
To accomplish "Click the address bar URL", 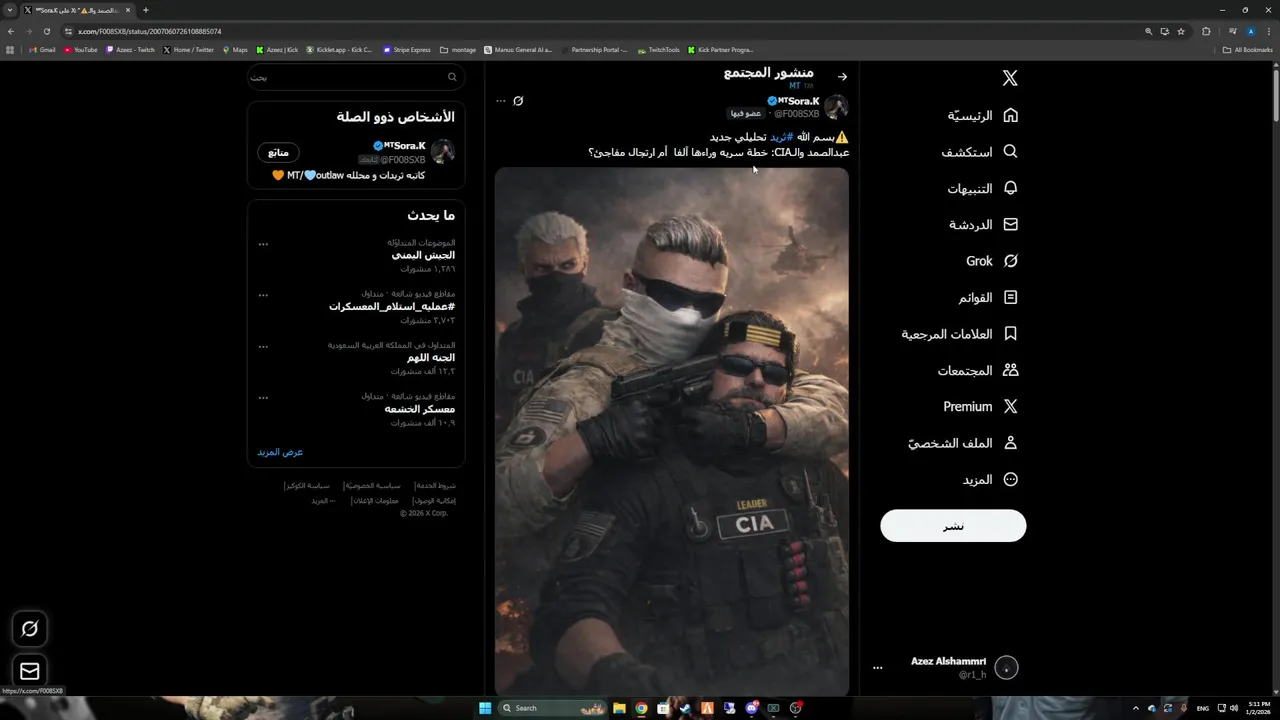I will [150, 31].
